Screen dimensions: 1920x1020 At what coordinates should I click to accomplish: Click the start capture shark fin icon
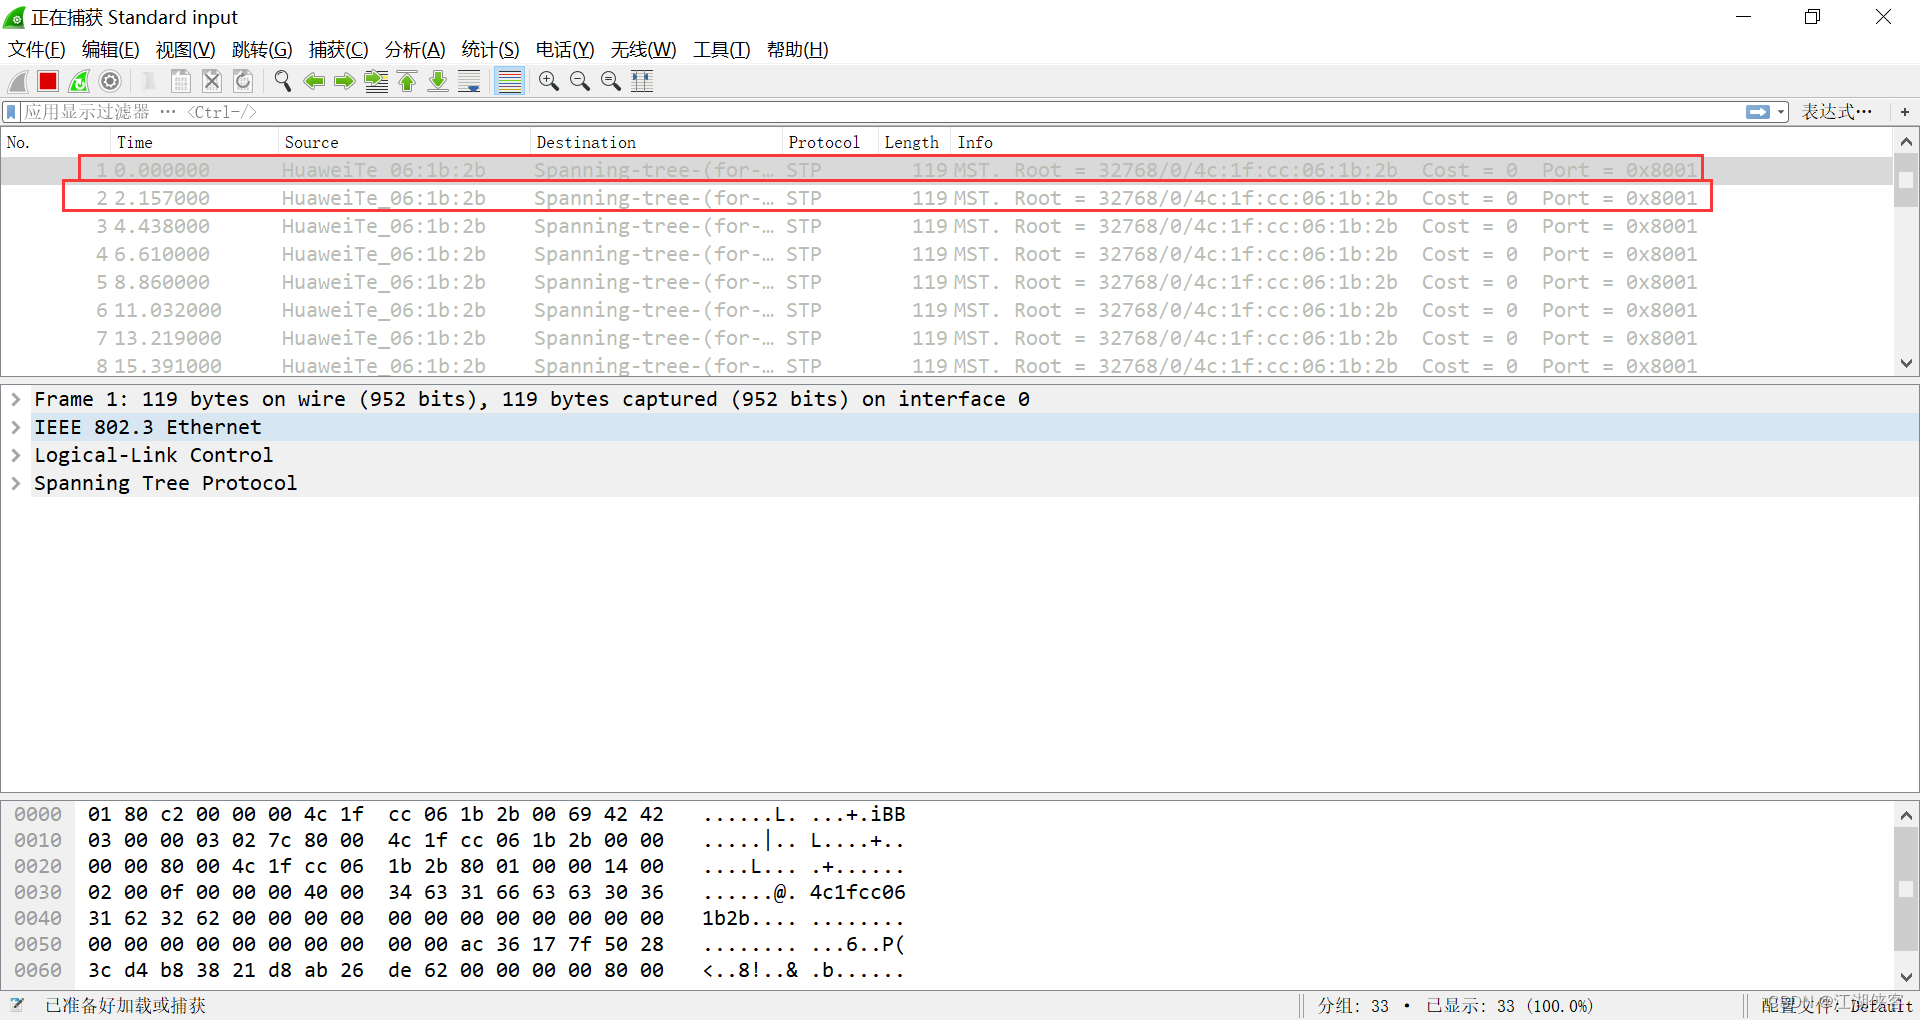(18, 82)
